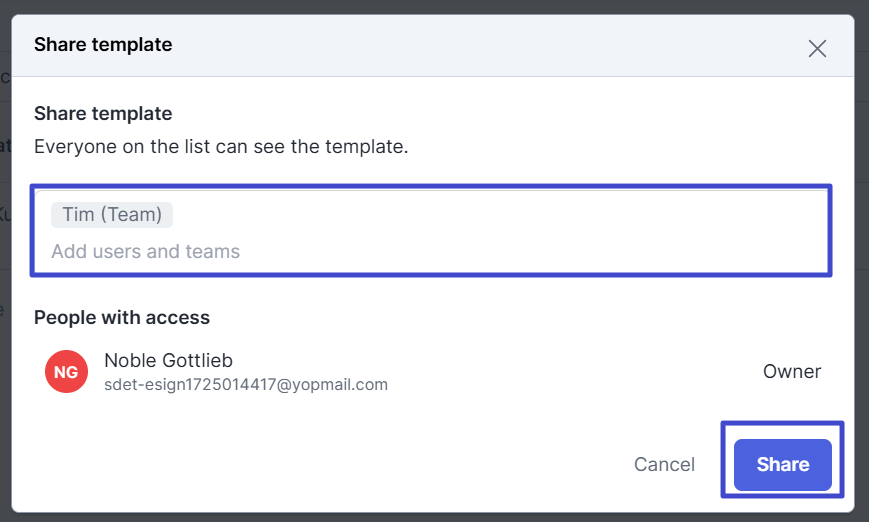Click the People with access heading

[x=122, y=318]
